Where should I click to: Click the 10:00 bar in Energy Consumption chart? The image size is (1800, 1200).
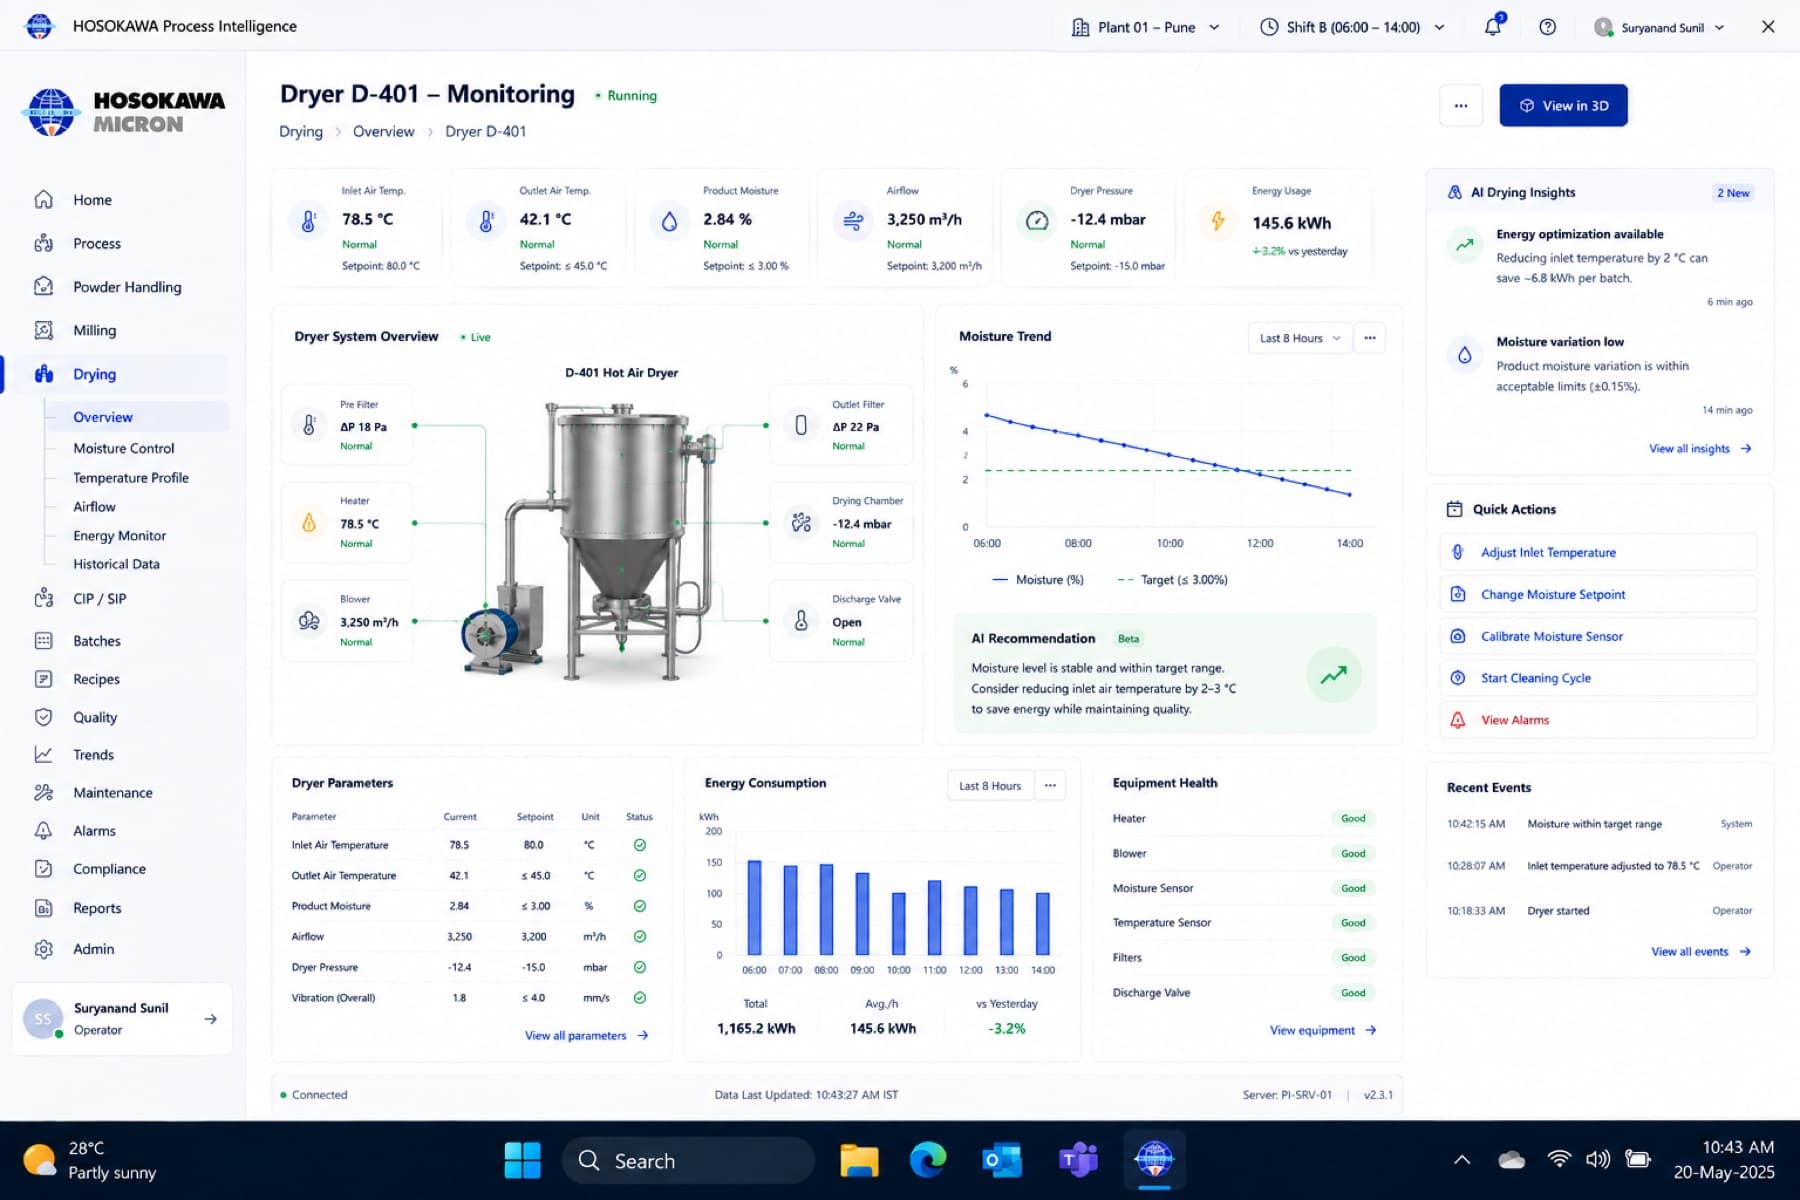[x=898, y=924]
